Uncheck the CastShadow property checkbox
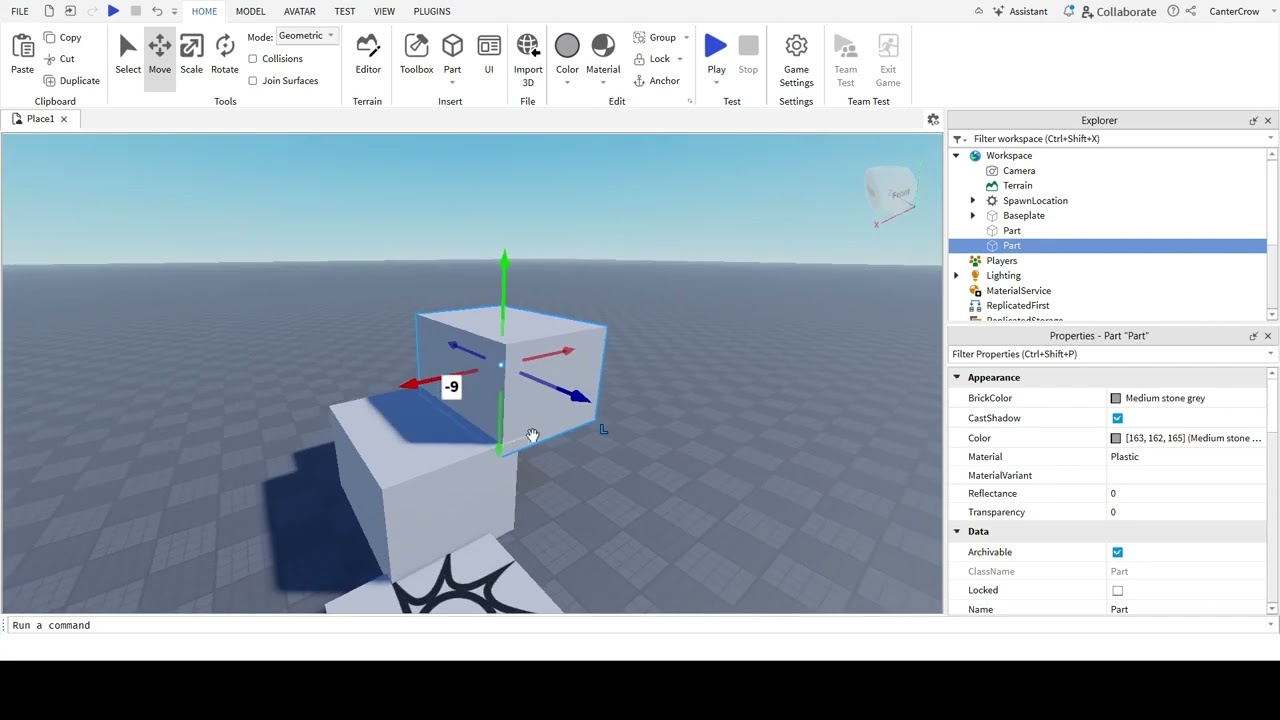This screenshot has width=1280, height=720. 1117,418
